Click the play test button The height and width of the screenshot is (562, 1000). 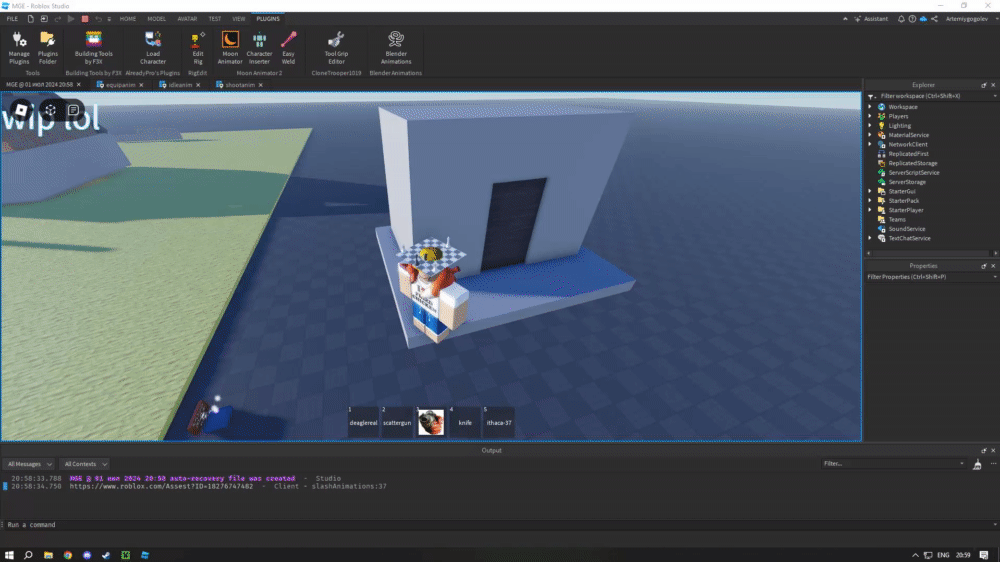[x=71, y=19]
